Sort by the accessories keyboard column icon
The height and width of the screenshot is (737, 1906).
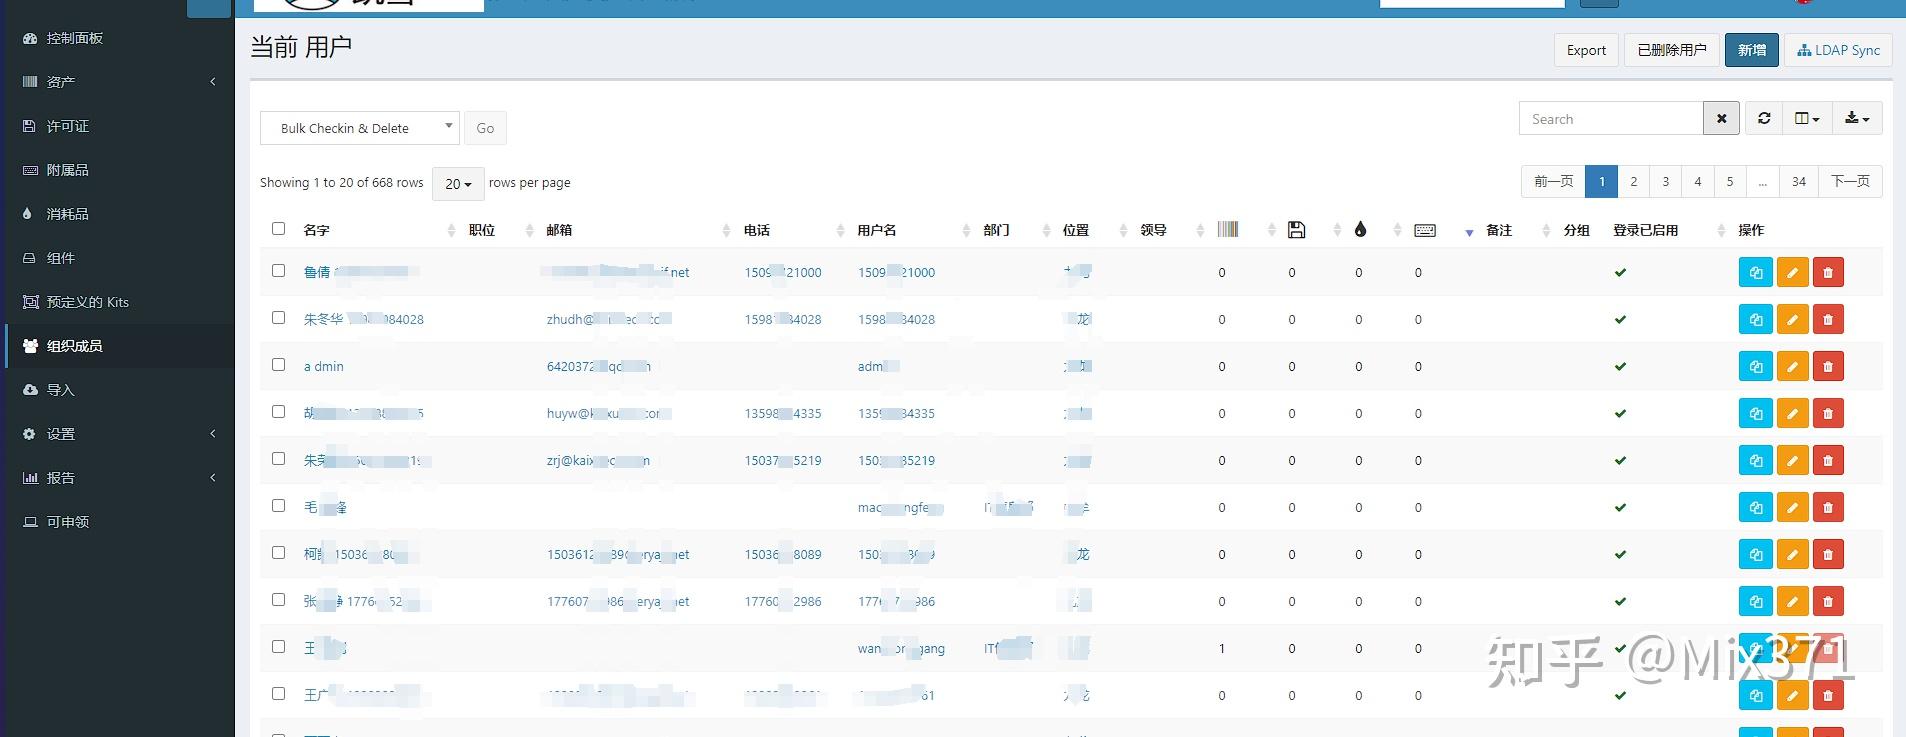pos(1425,230)
